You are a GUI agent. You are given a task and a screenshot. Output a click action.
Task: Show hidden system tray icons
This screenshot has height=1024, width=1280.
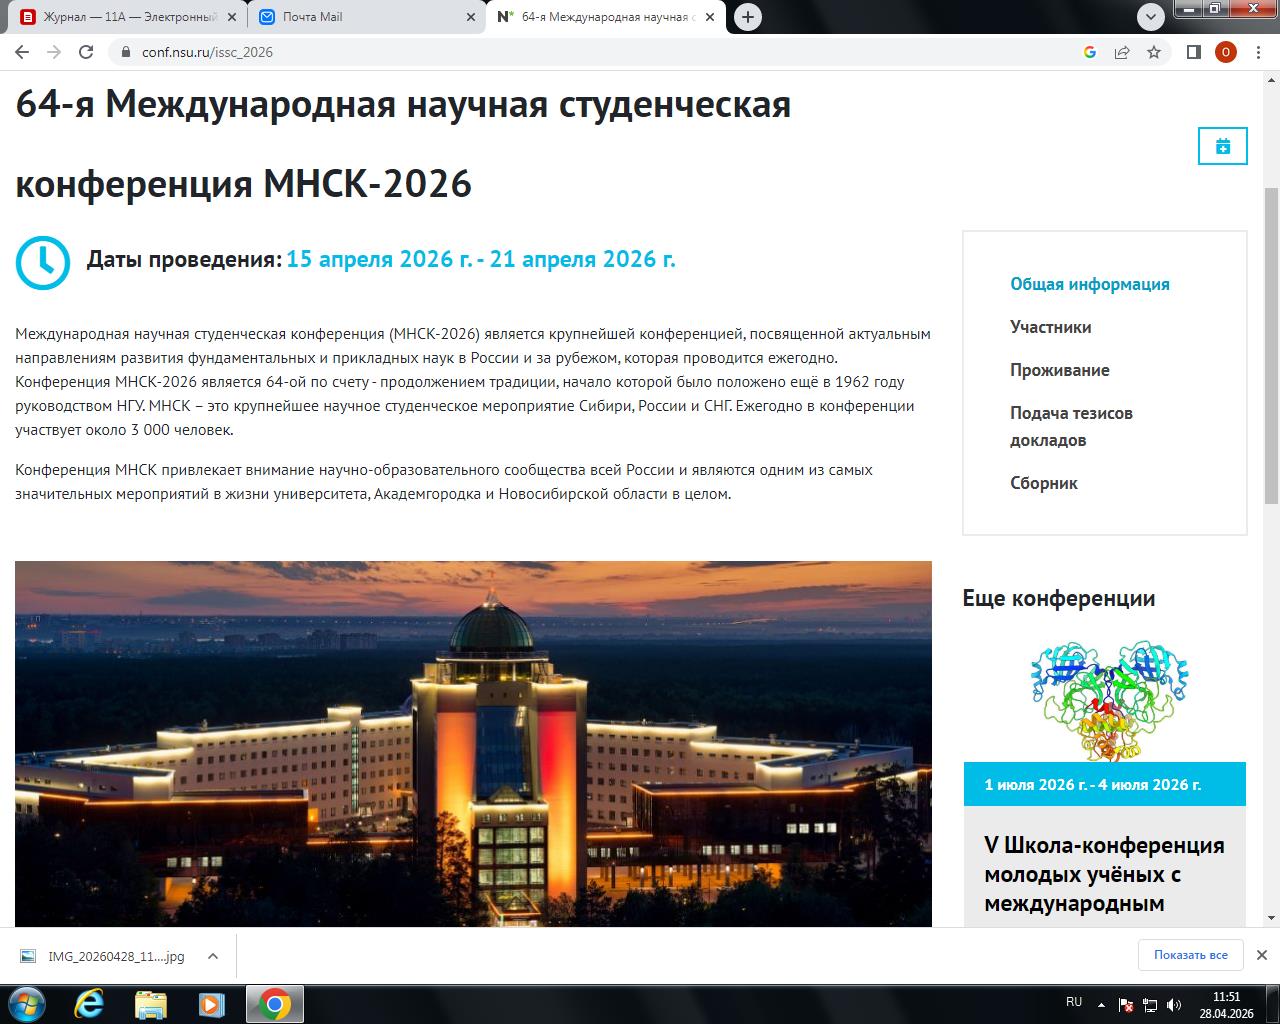(1101, 1004)
